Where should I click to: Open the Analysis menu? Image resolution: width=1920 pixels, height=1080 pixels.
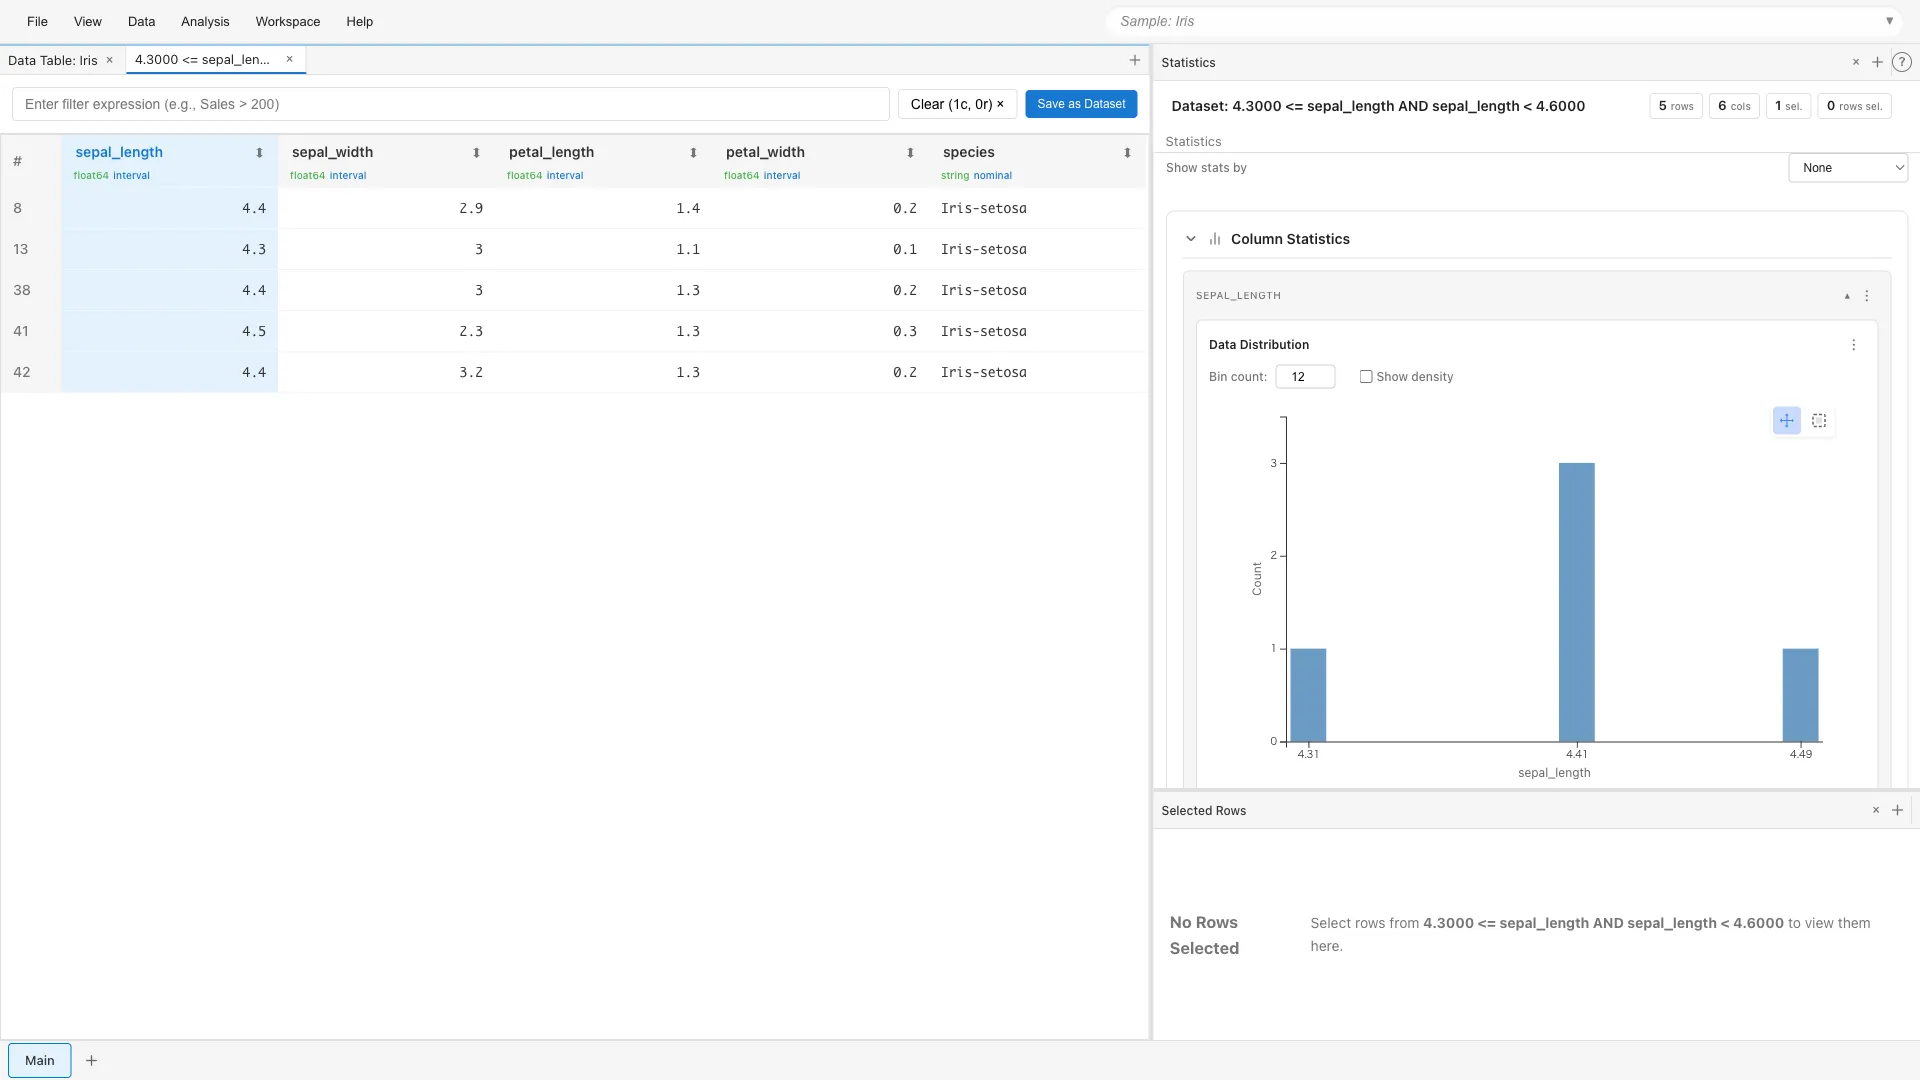click(x=205, y=21)
